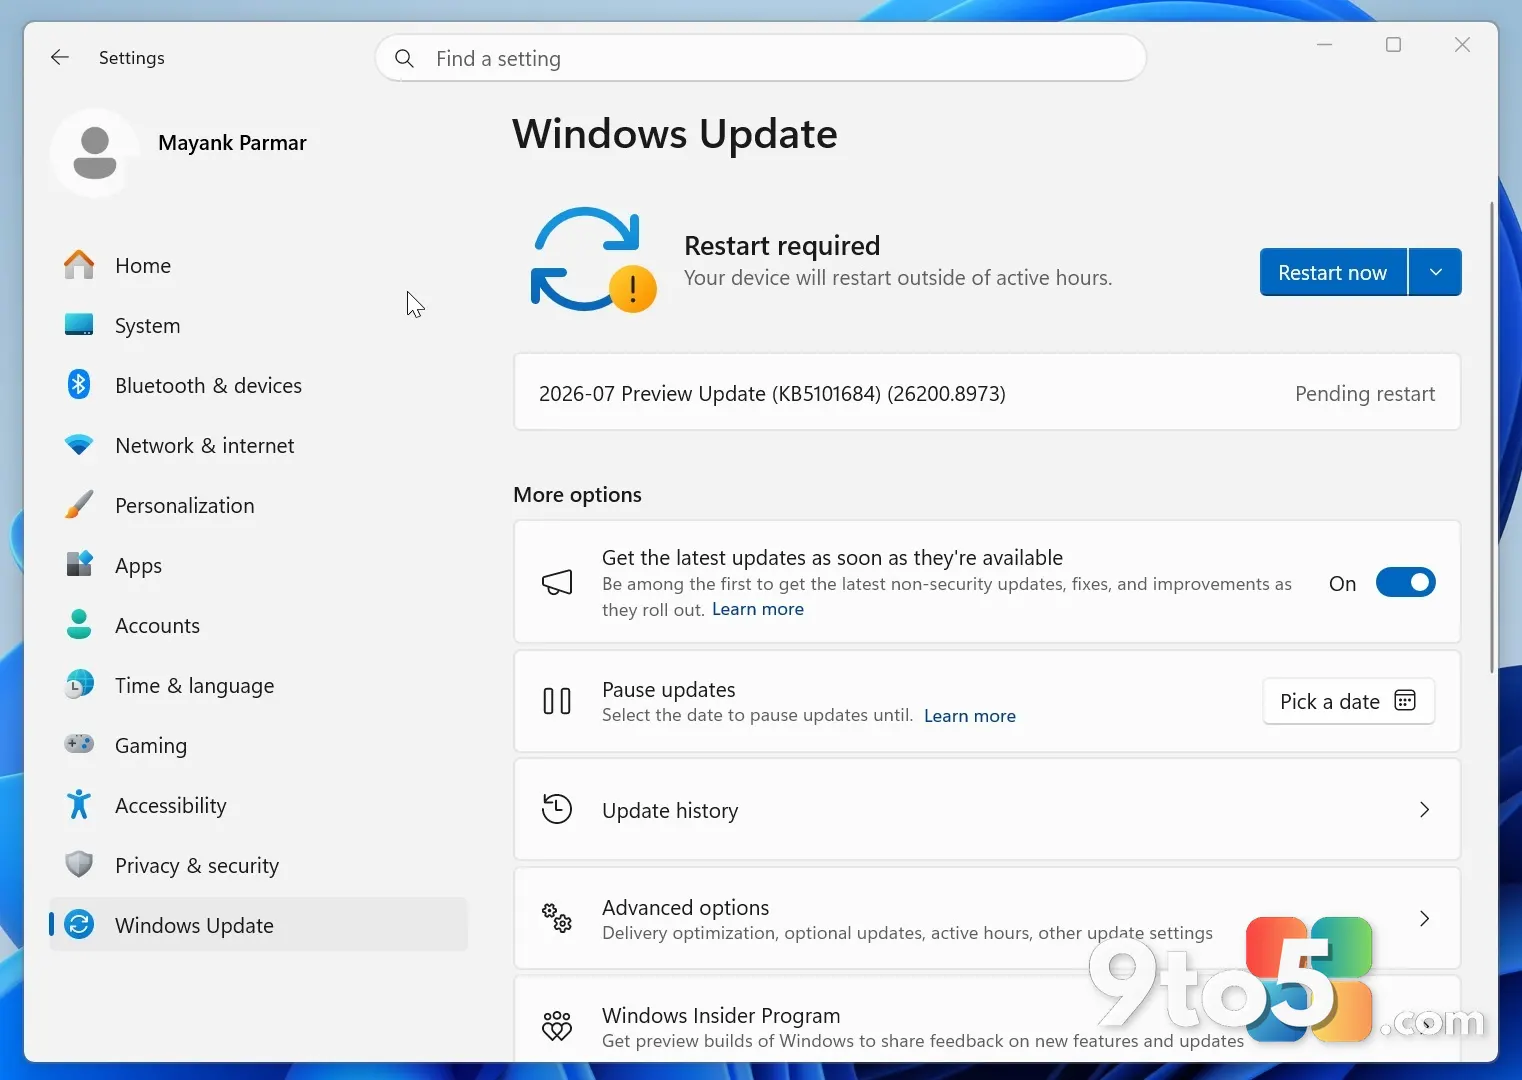Open Accounts settings

pyautogui.click(x=258, y=625)
